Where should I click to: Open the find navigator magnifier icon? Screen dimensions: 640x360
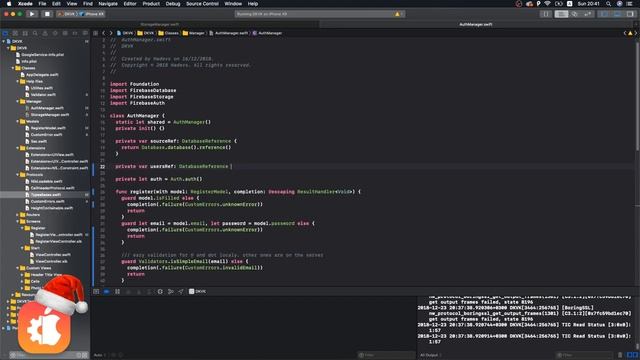click(35, 33)
